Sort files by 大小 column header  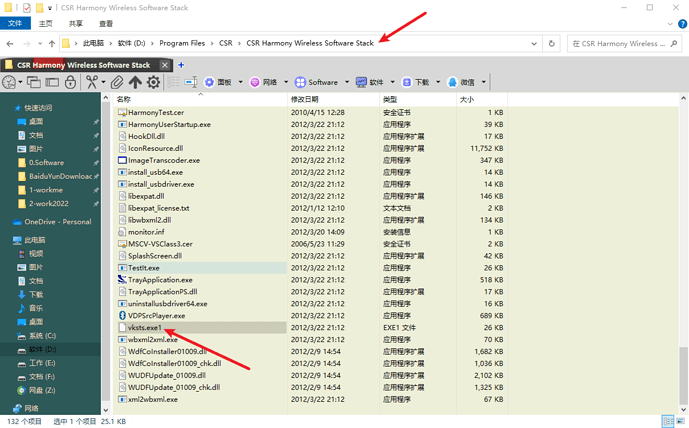[467, 99]
